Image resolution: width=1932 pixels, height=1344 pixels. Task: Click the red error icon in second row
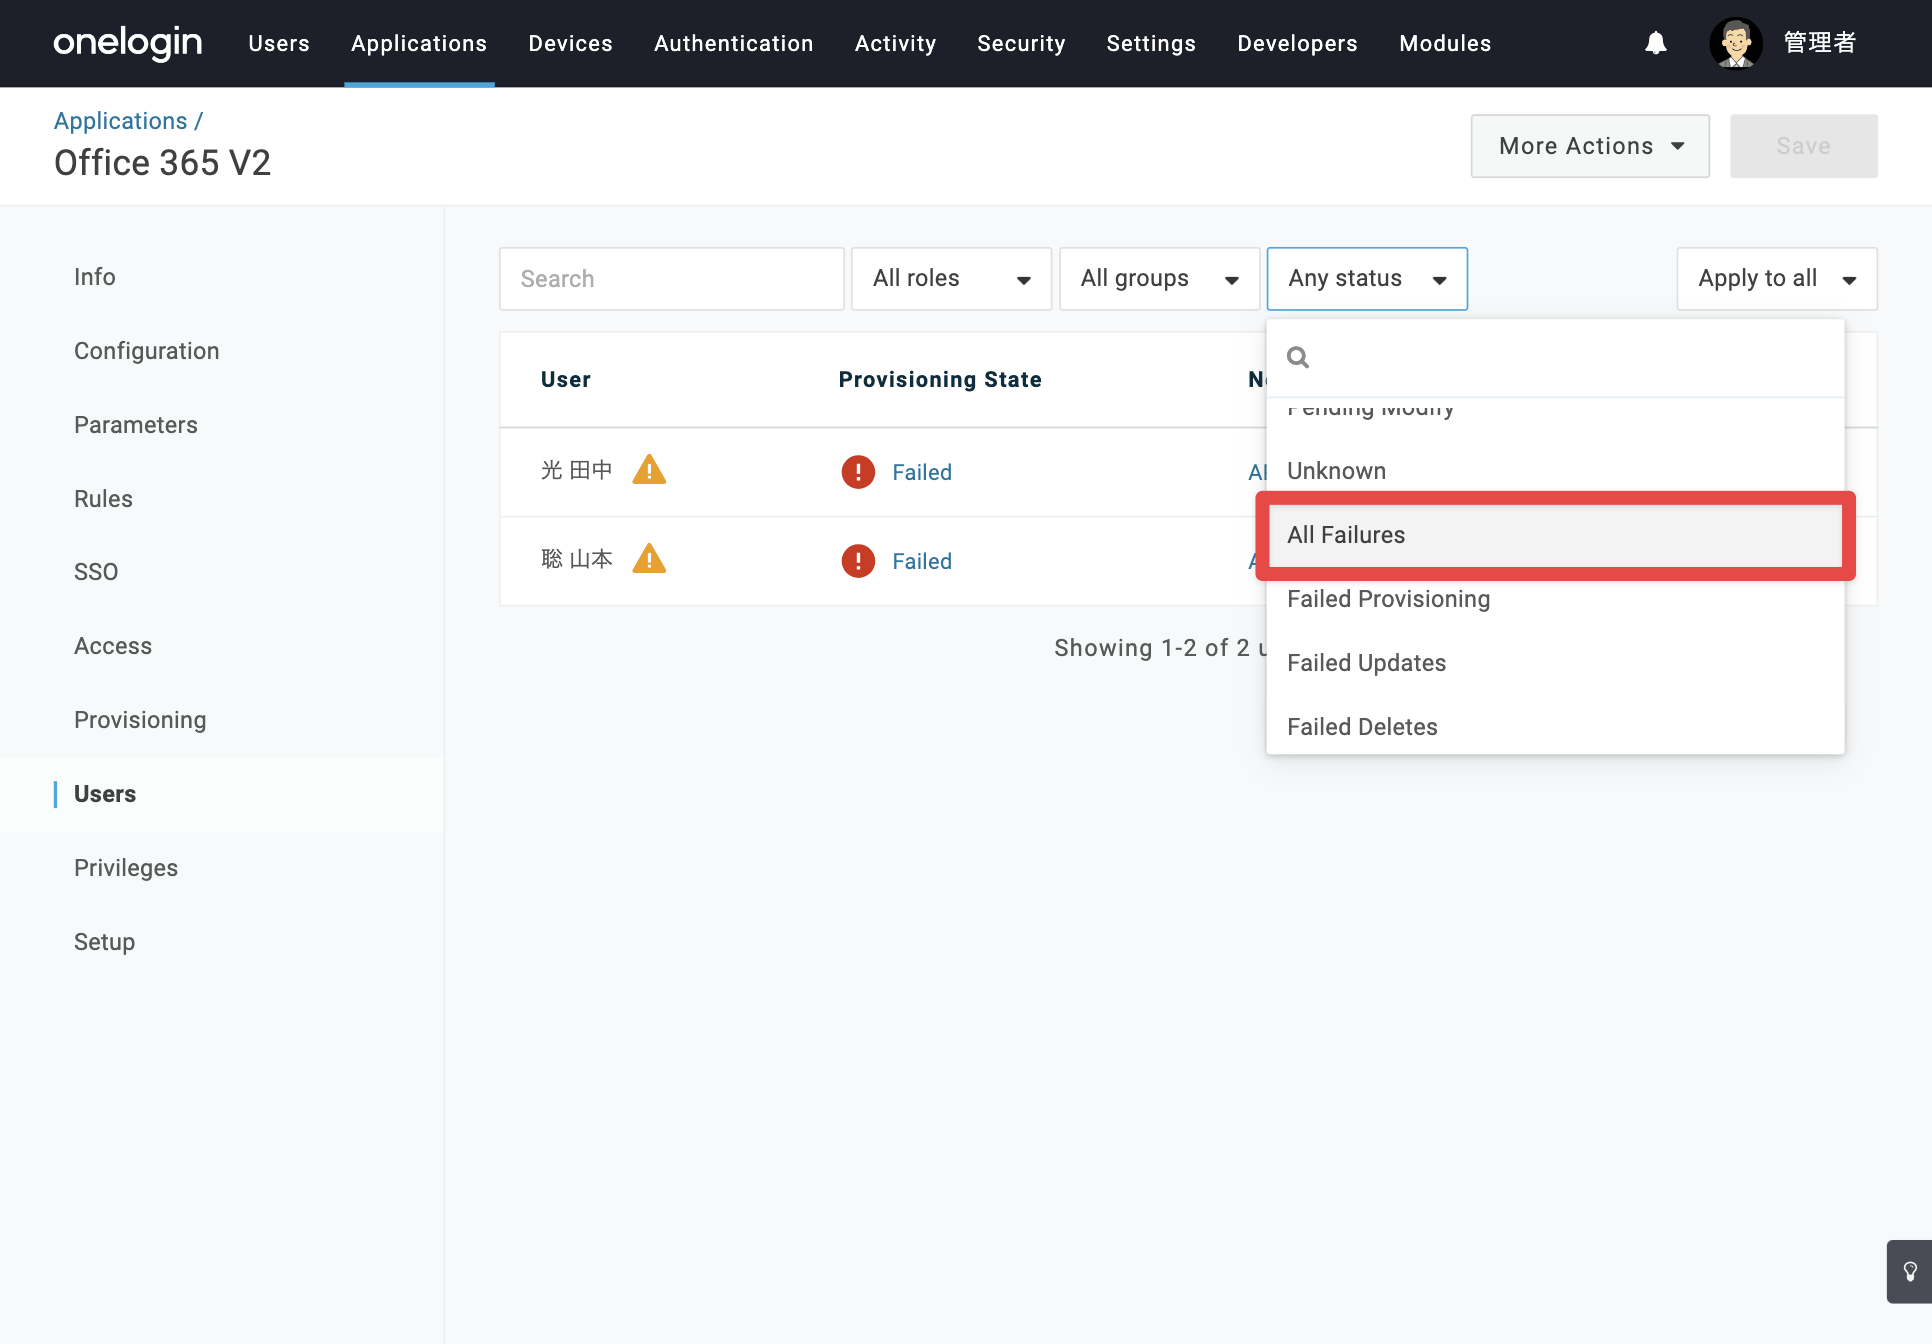[858, 561]
